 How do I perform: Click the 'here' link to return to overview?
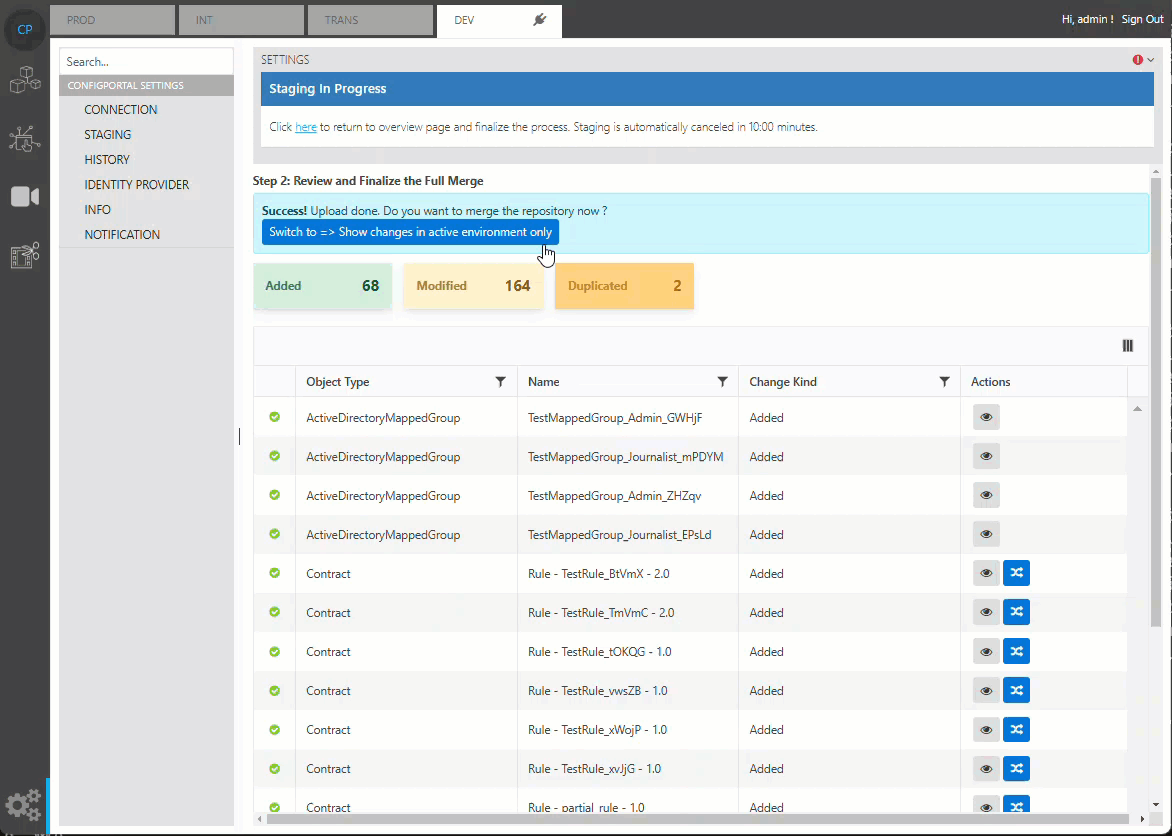point(306,127)
